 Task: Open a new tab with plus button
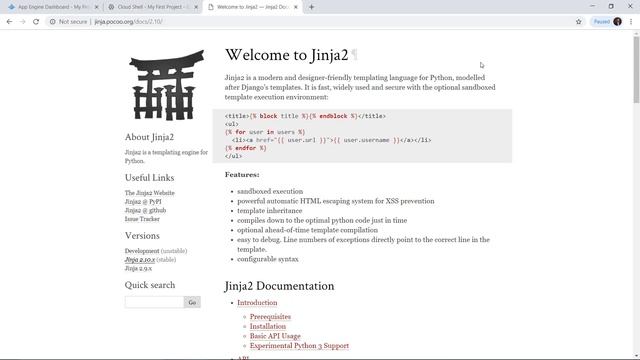pos(311,7)
